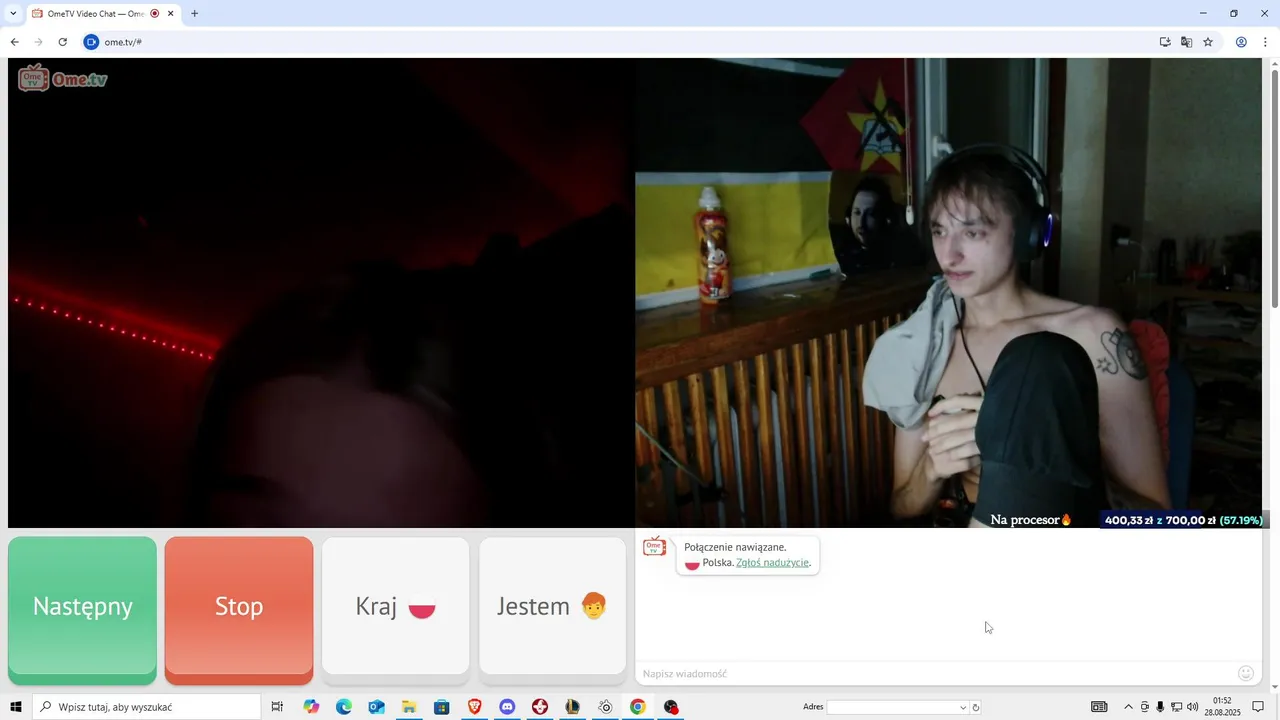The width and height of the screenshot is (1280, 720).
Task: Bookmark this page with the star
Action: (x=1208, y=42)
